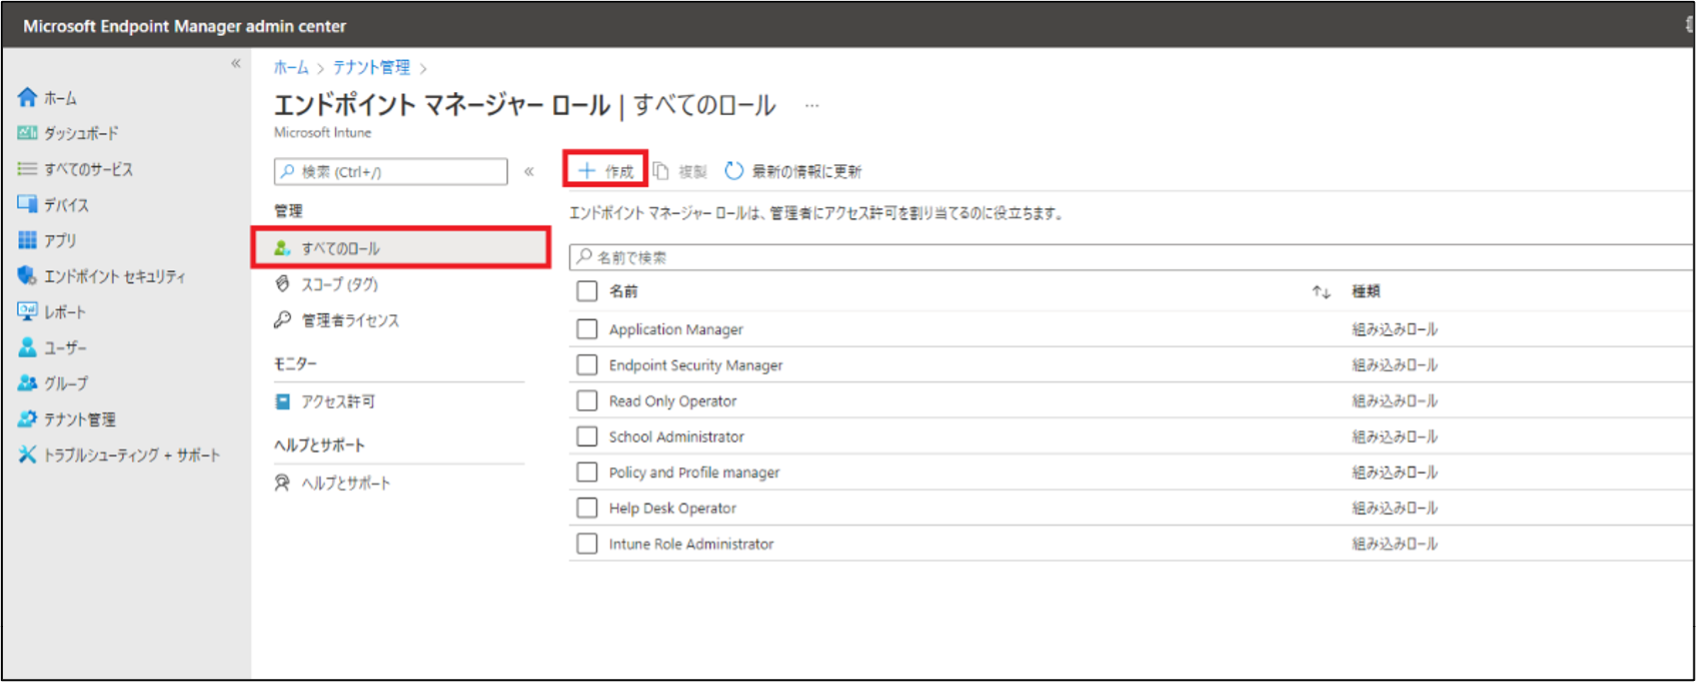Go to デバイス in the sidebar

[66, 205]
